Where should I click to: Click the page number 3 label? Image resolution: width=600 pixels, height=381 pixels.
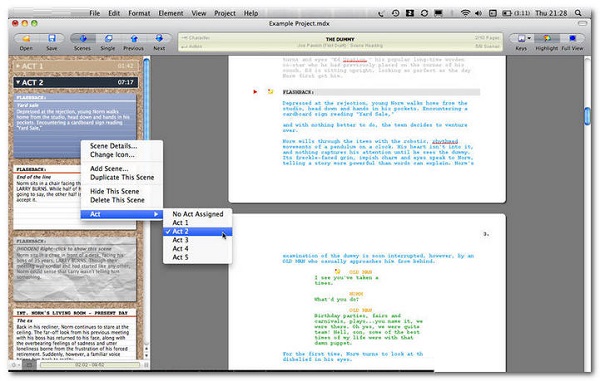coord(486,234)
